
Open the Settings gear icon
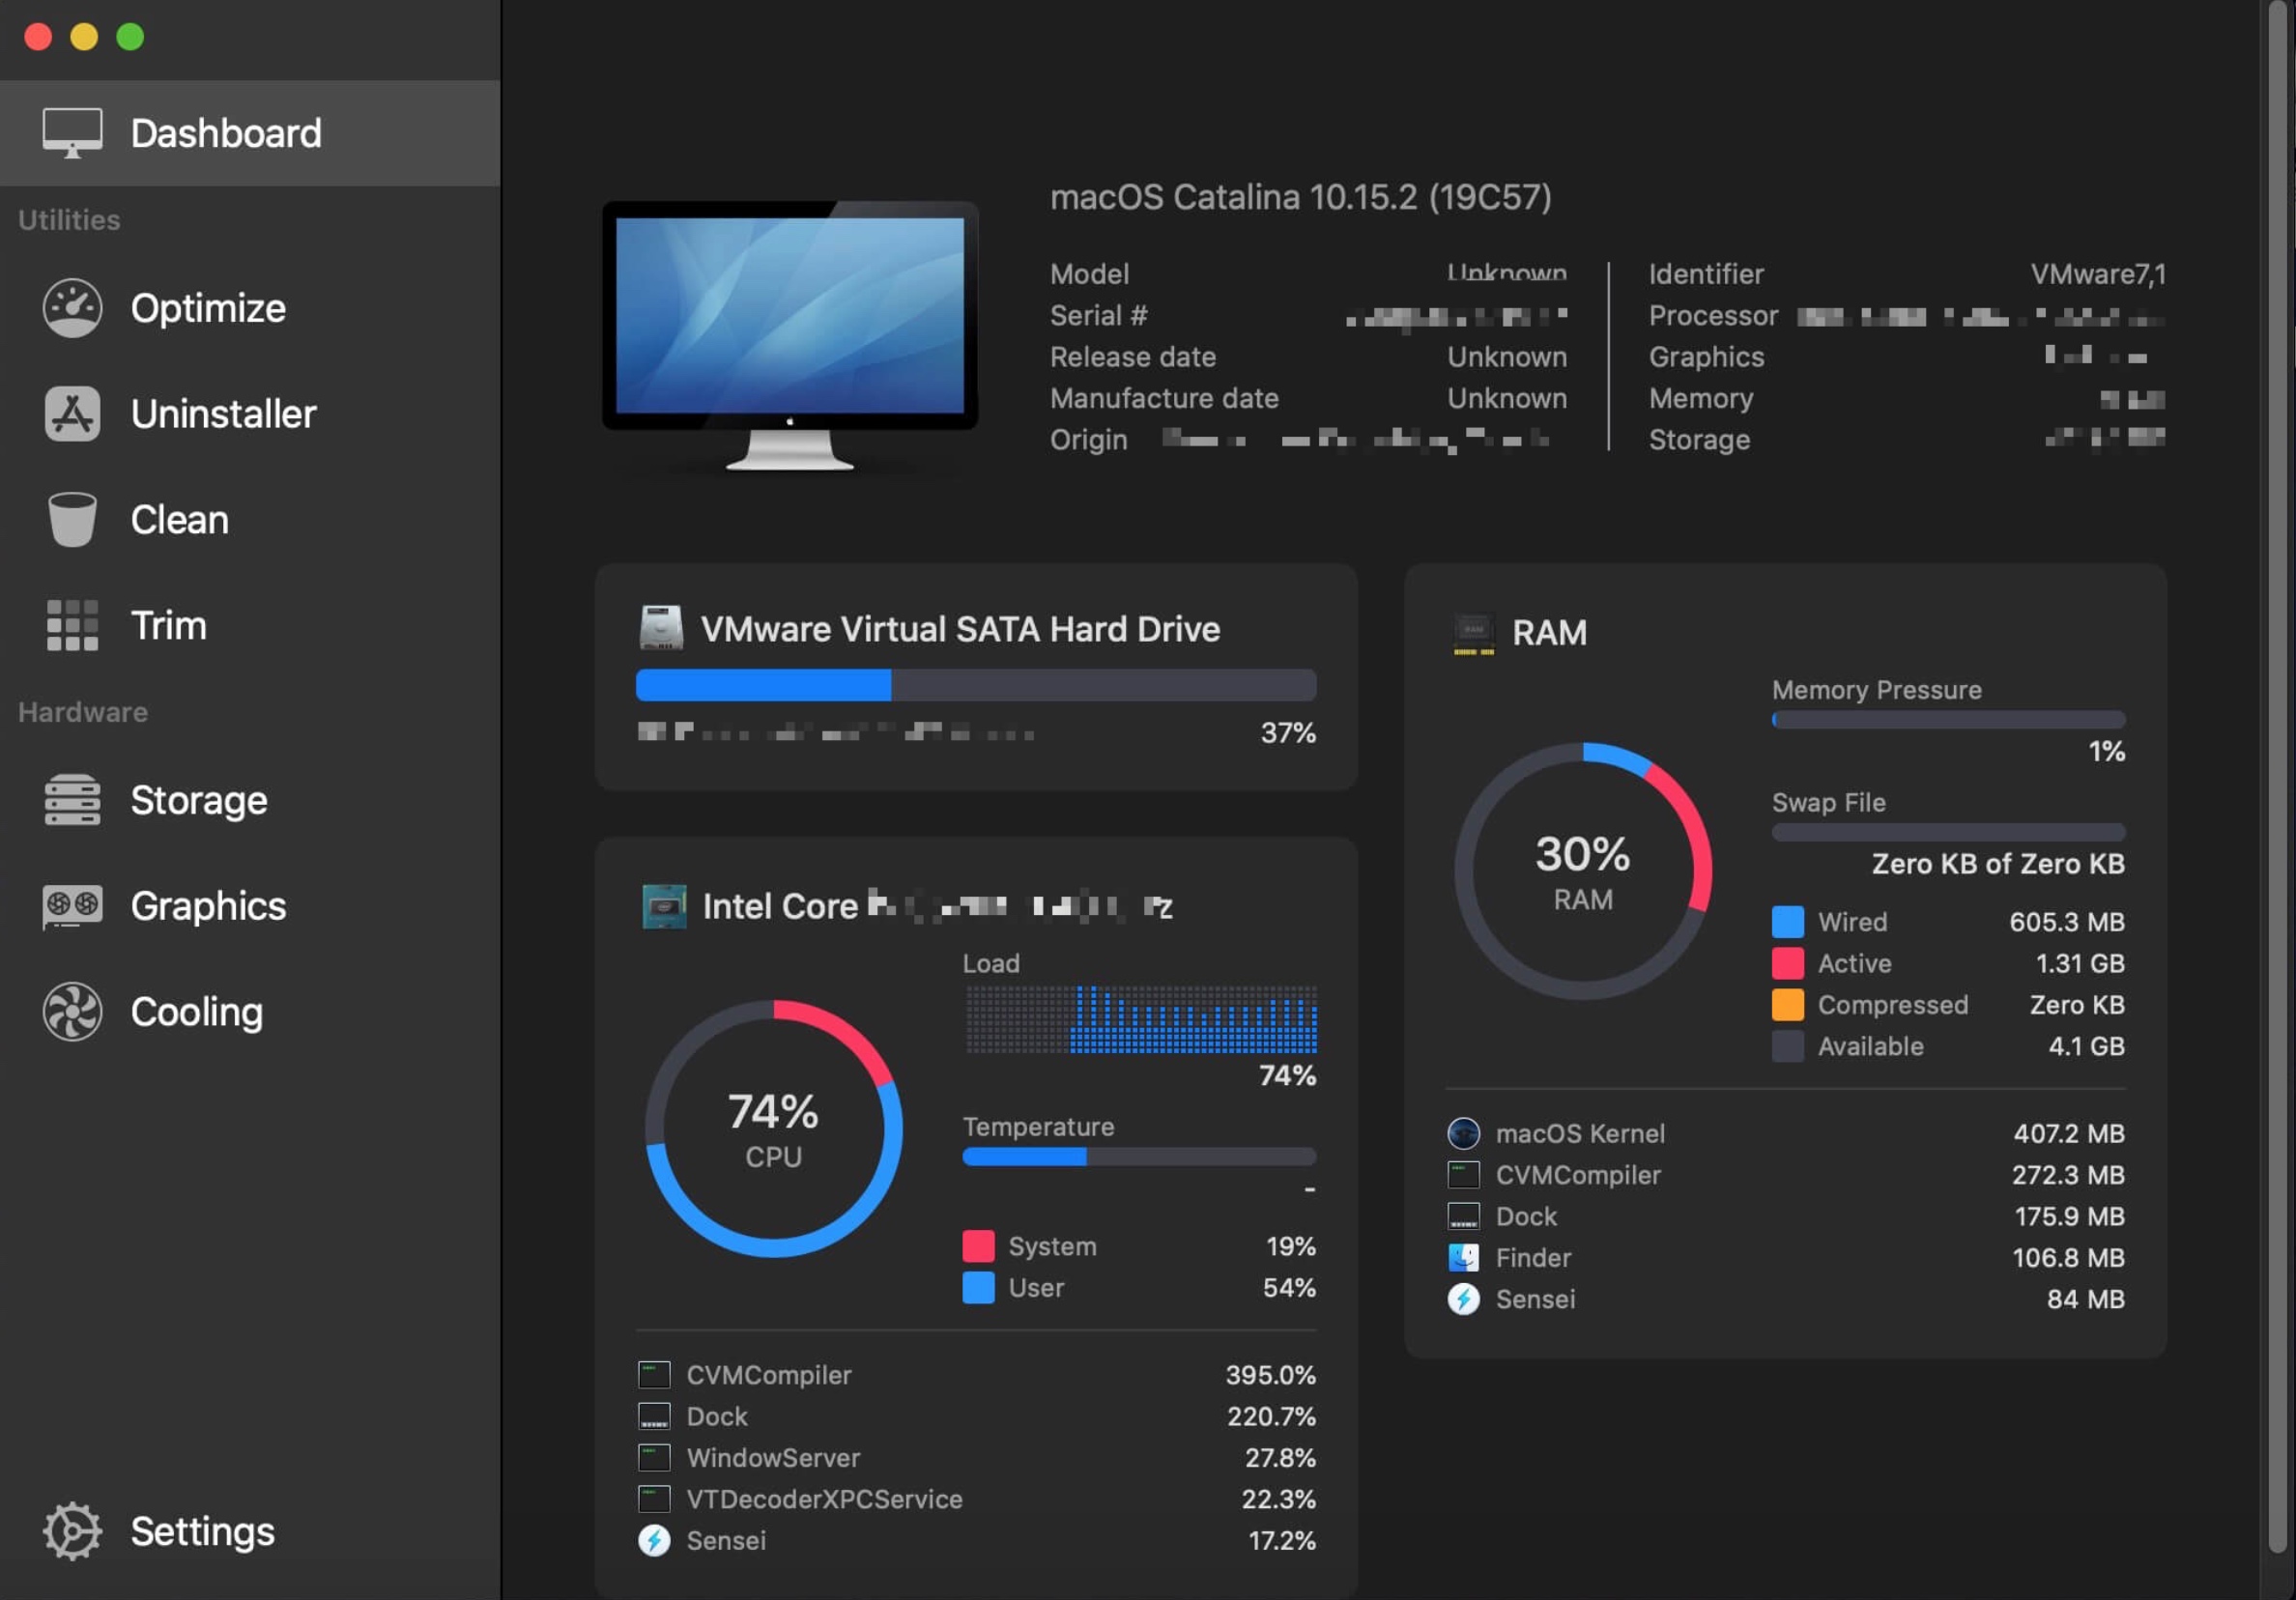pos(72,1531)
